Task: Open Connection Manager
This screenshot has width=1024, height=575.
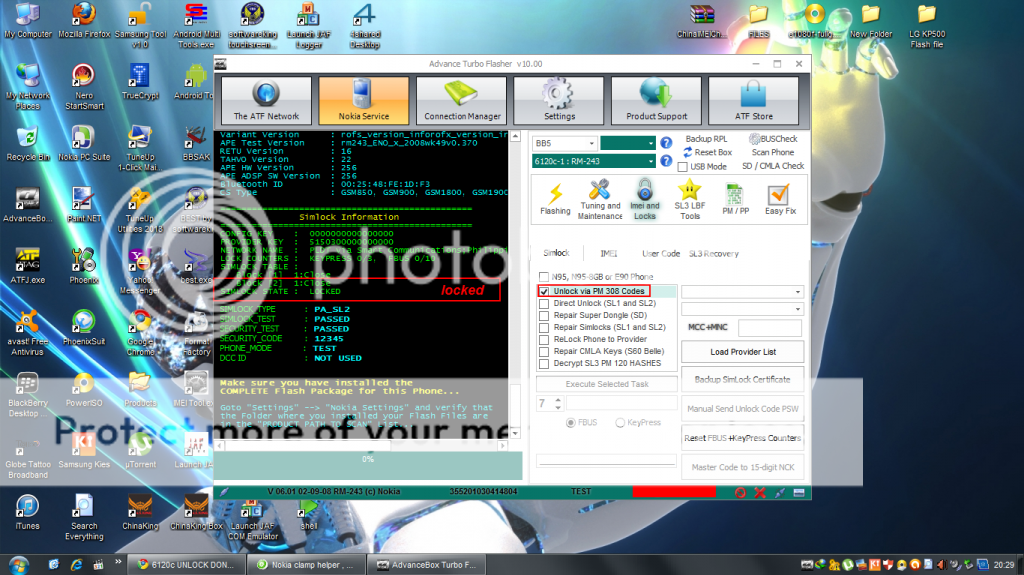Action: coord(462,100)
